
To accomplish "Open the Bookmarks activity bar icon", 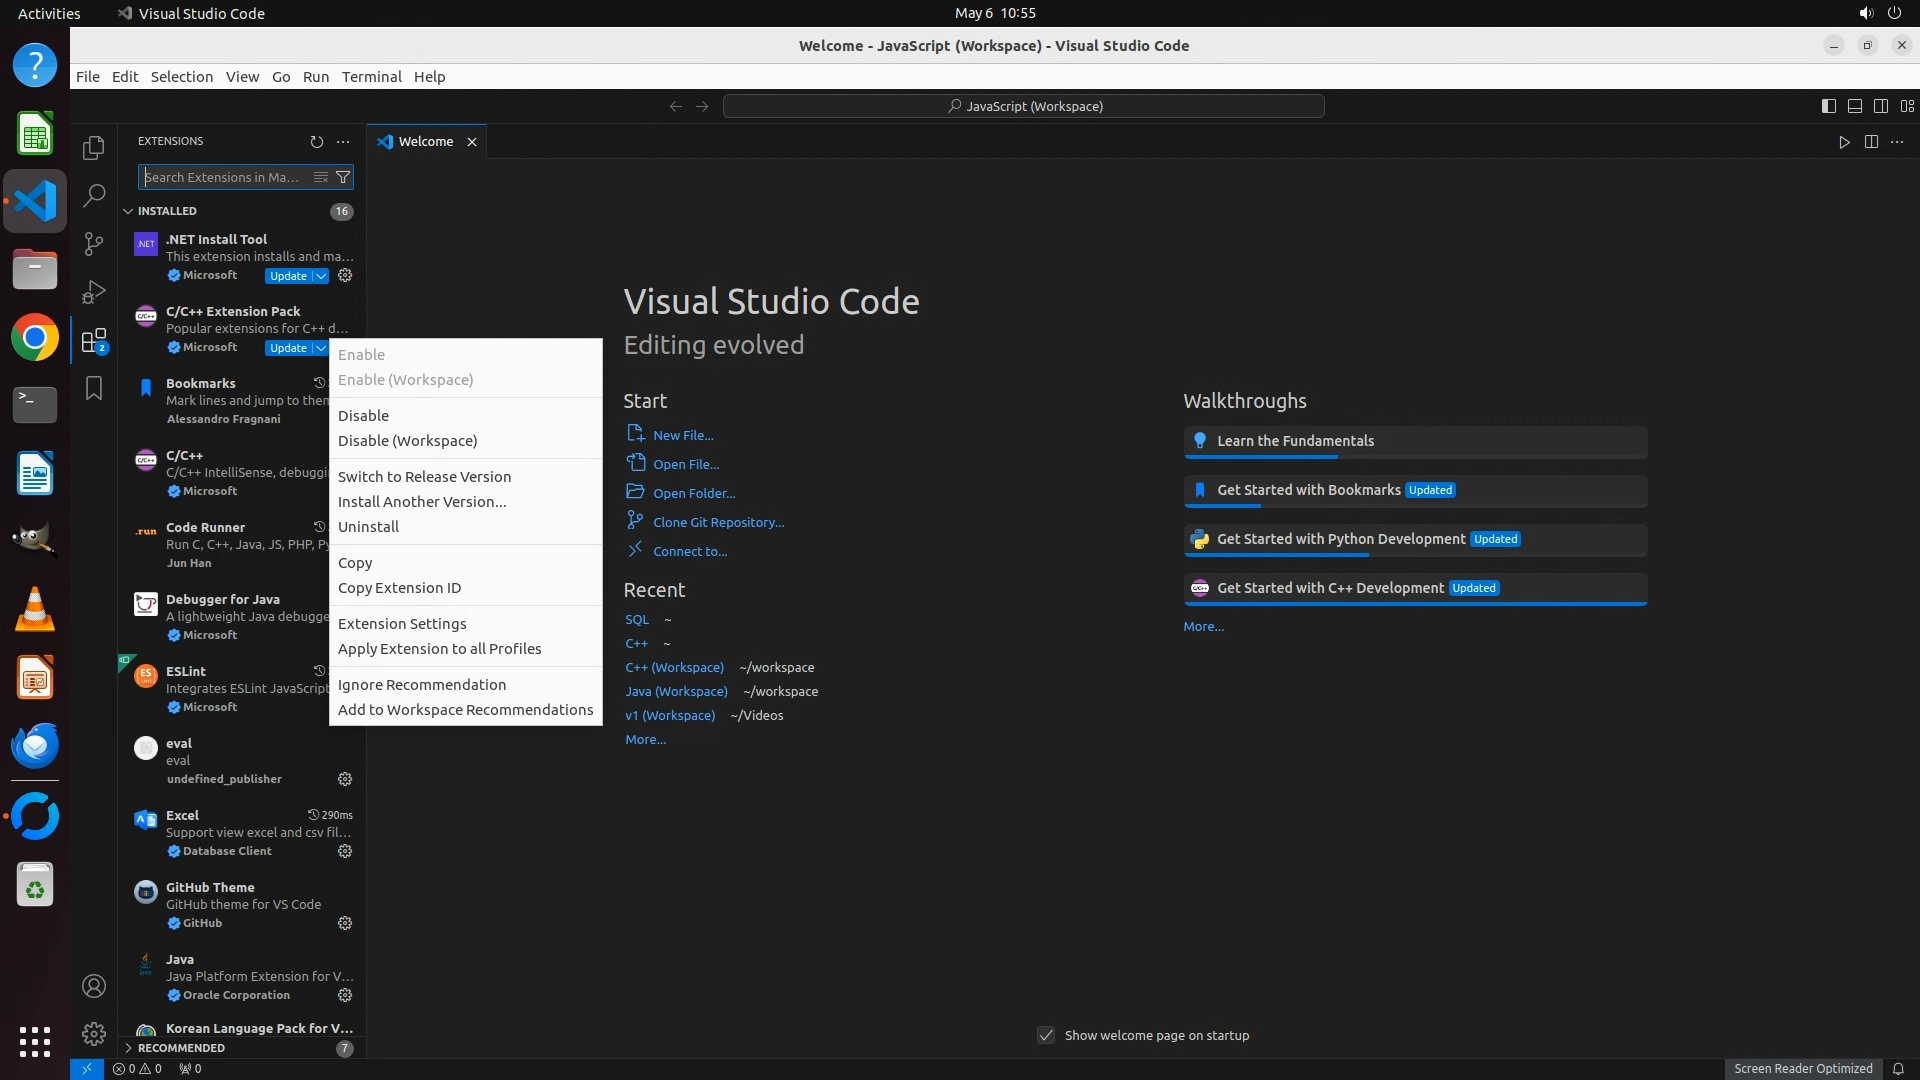I will coord(94,388).
